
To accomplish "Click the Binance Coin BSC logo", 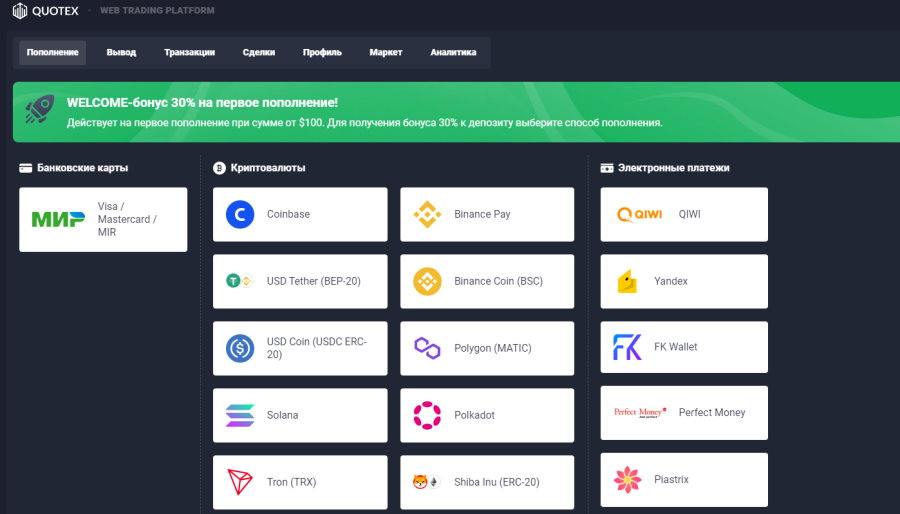I will click(428, 281).
